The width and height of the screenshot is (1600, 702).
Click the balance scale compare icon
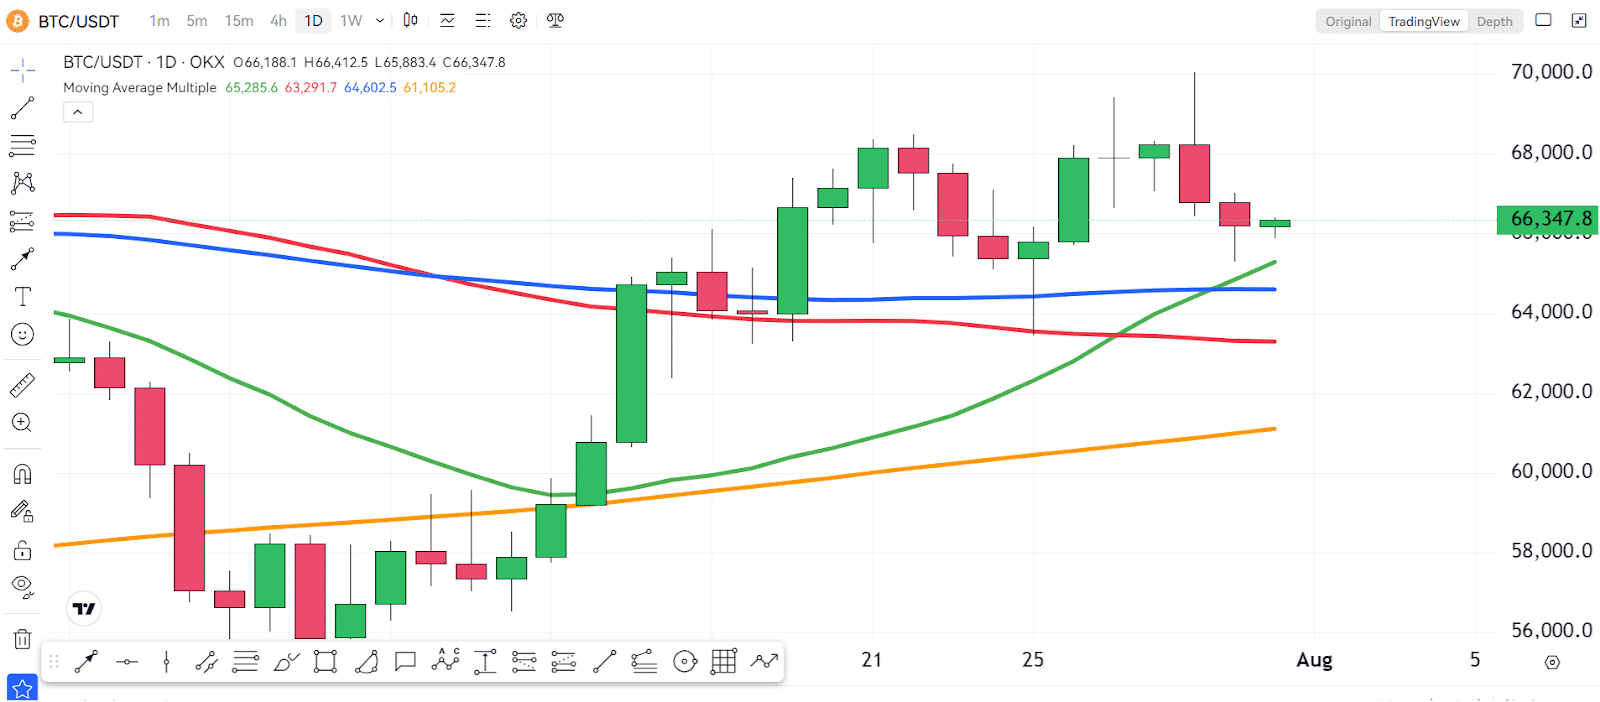pos(555,20)
